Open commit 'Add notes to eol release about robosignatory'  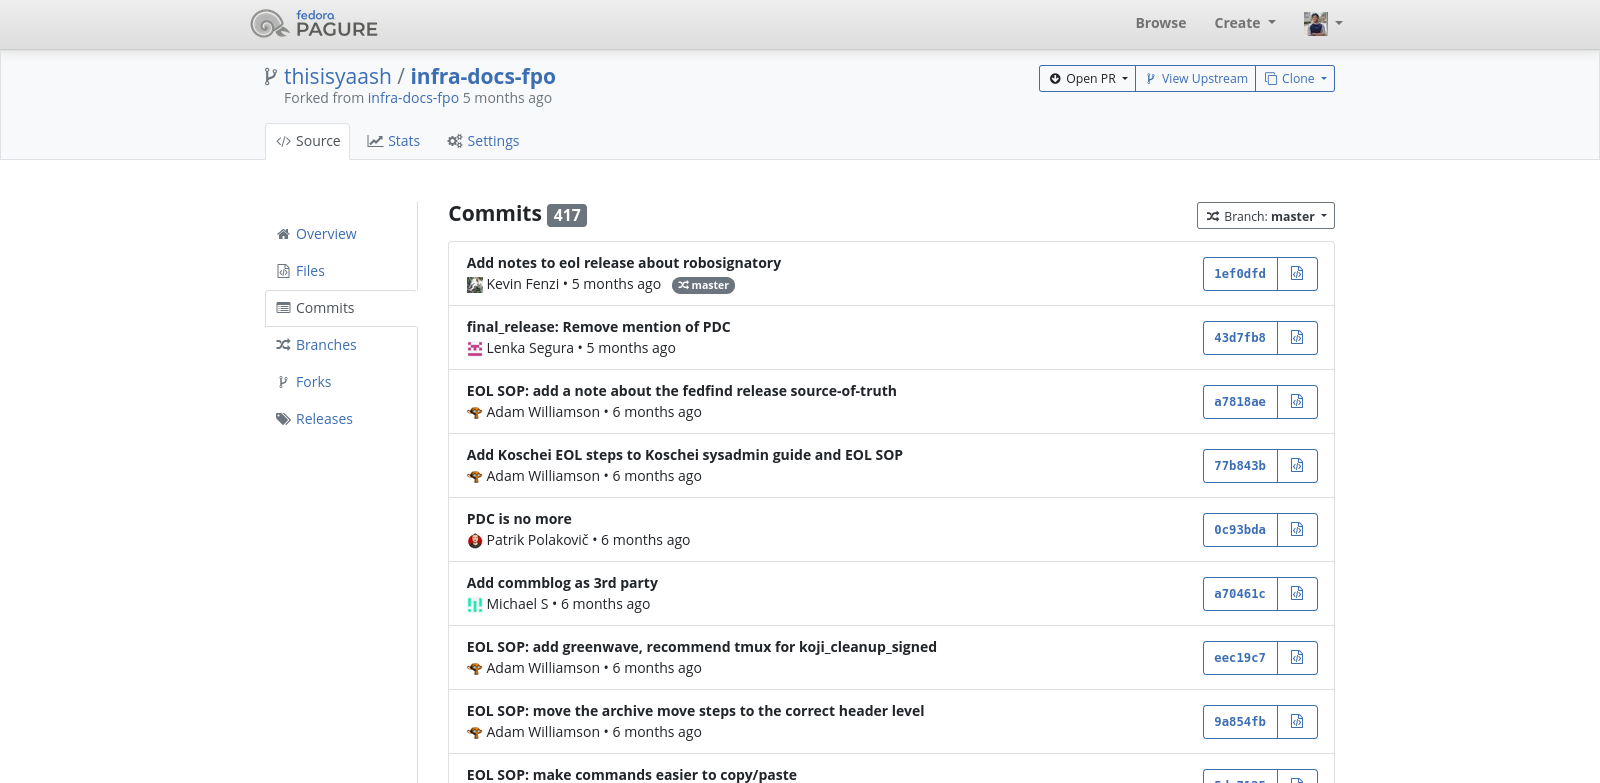(x=624, y=263)
